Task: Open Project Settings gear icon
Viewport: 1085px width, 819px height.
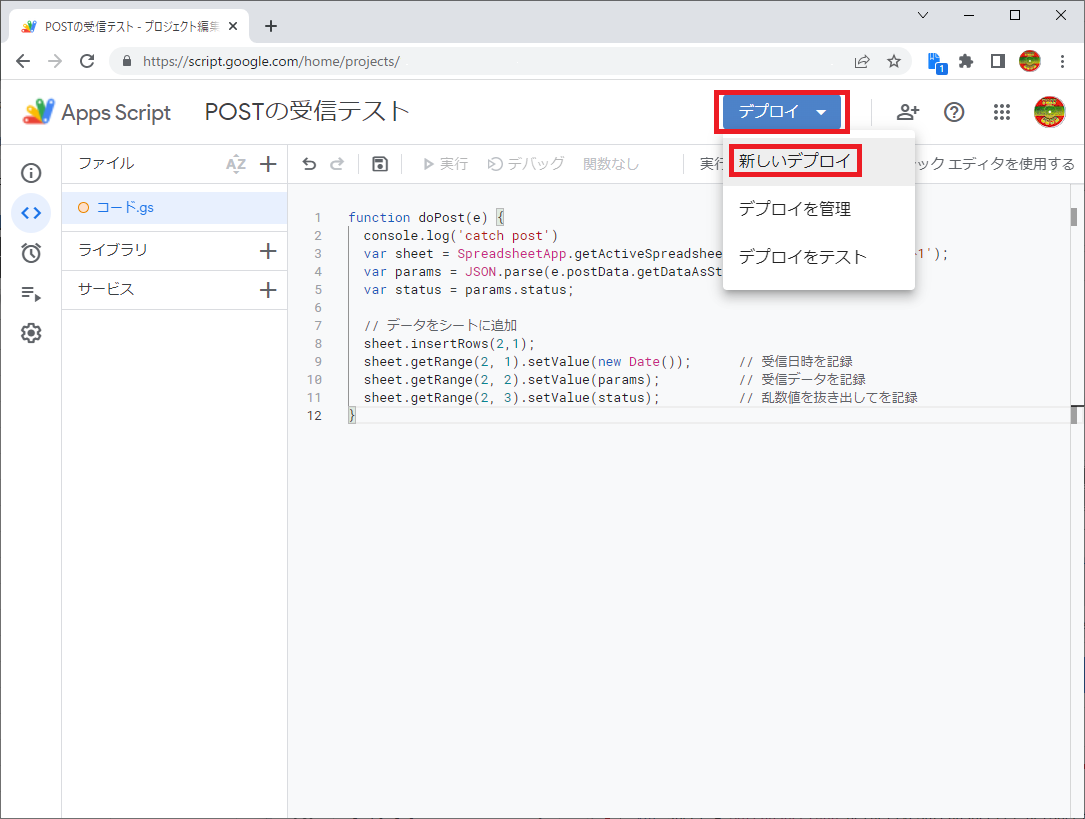Action: 31,333
